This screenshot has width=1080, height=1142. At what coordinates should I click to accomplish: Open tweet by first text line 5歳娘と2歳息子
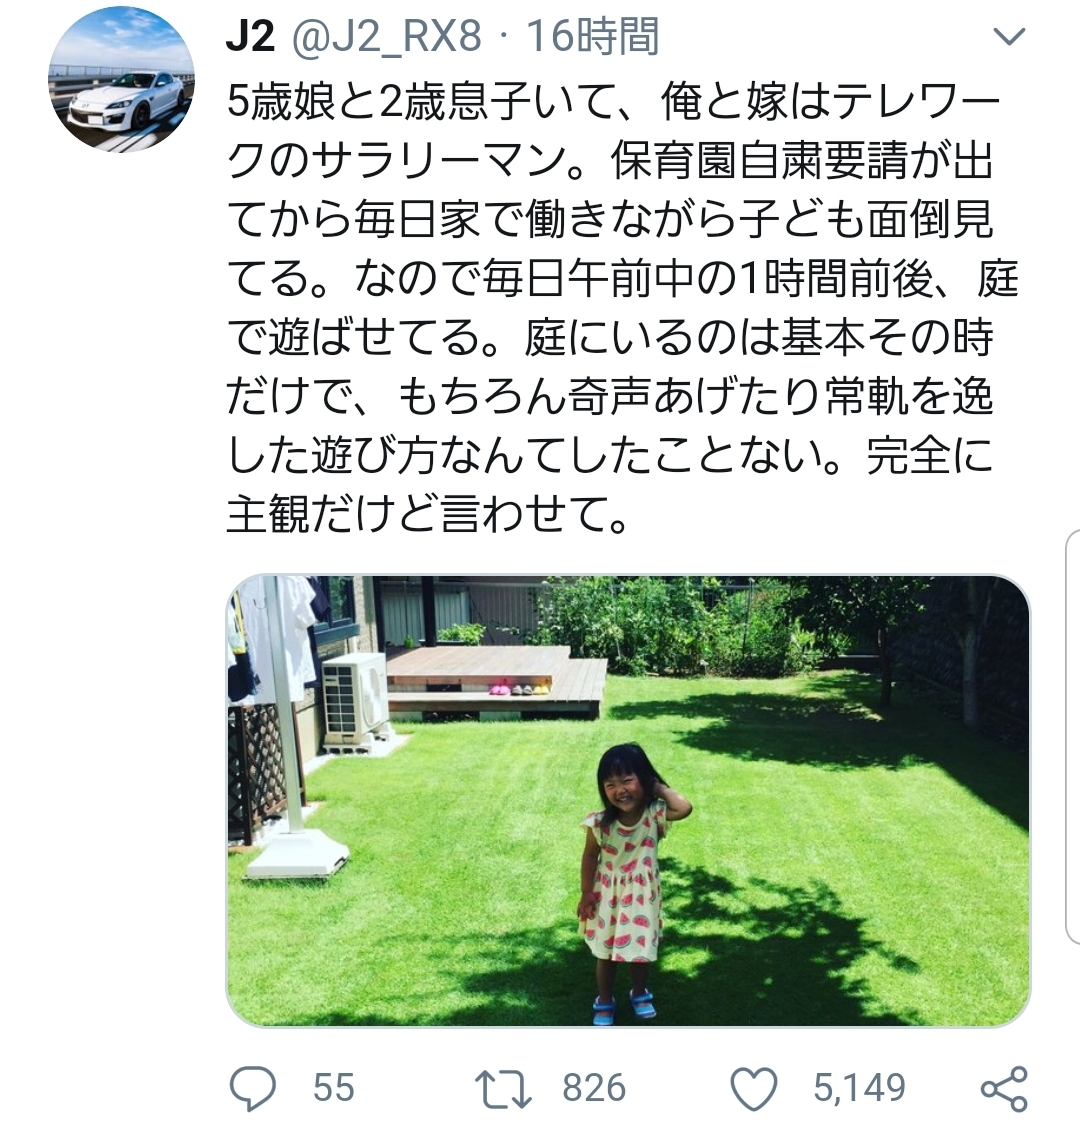click(614, 101)
